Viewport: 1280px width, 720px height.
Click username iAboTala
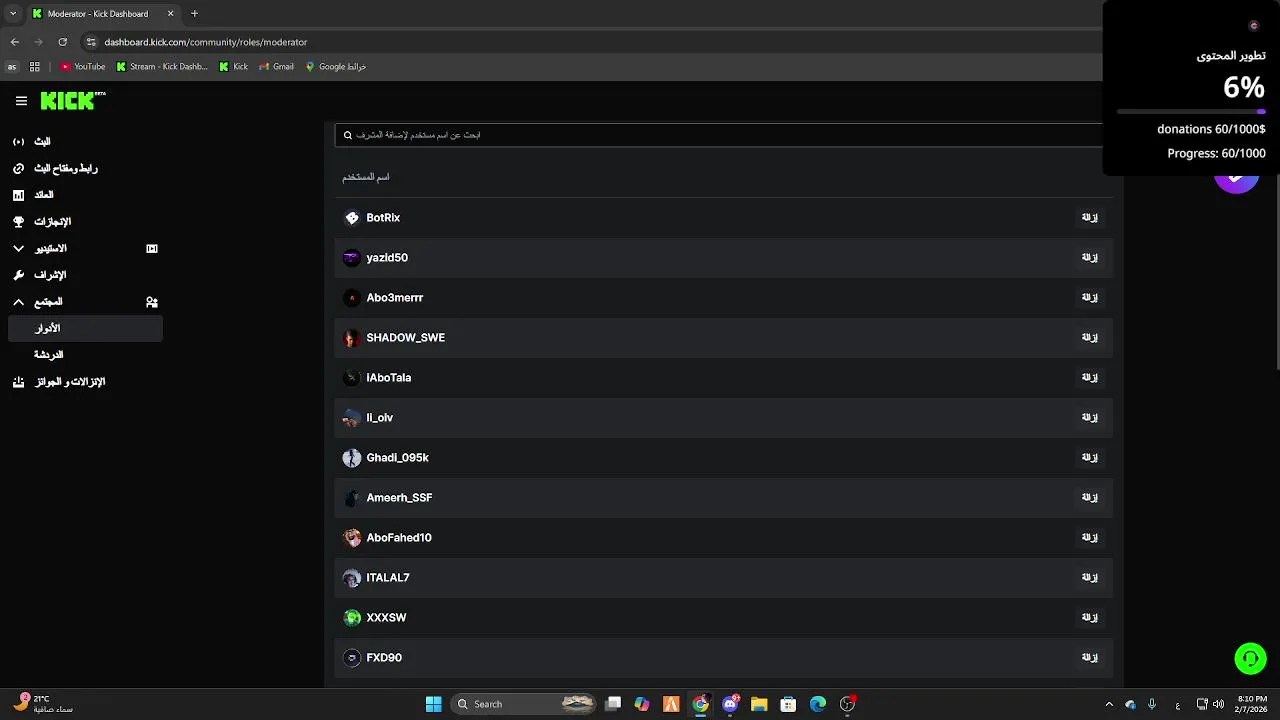[x=389, y=377]
